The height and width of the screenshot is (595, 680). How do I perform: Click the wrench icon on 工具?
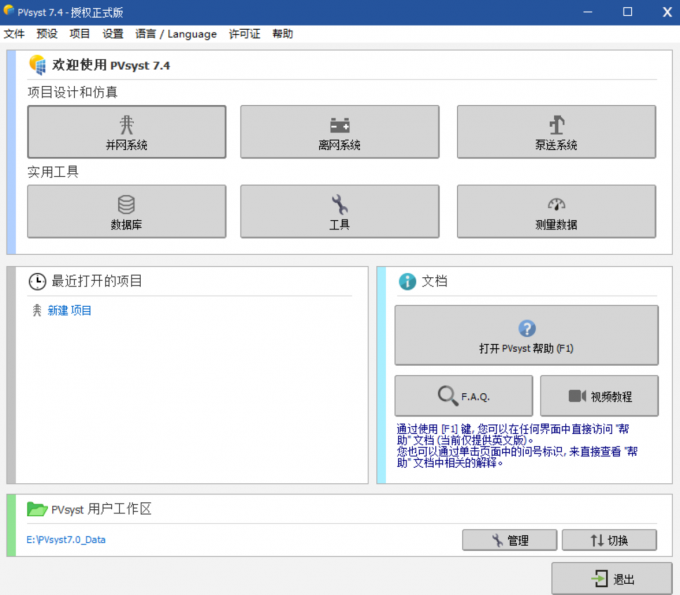(340, 205)
